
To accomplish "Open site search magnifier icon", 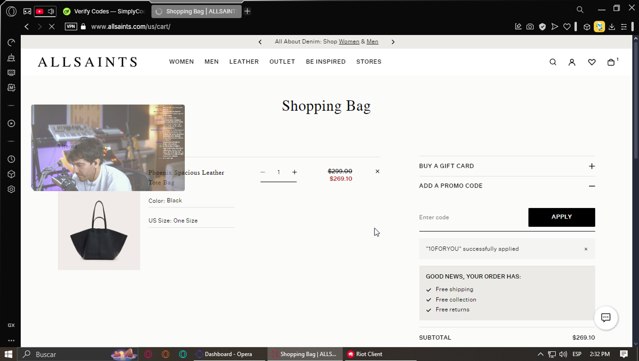I will (553, 62).
